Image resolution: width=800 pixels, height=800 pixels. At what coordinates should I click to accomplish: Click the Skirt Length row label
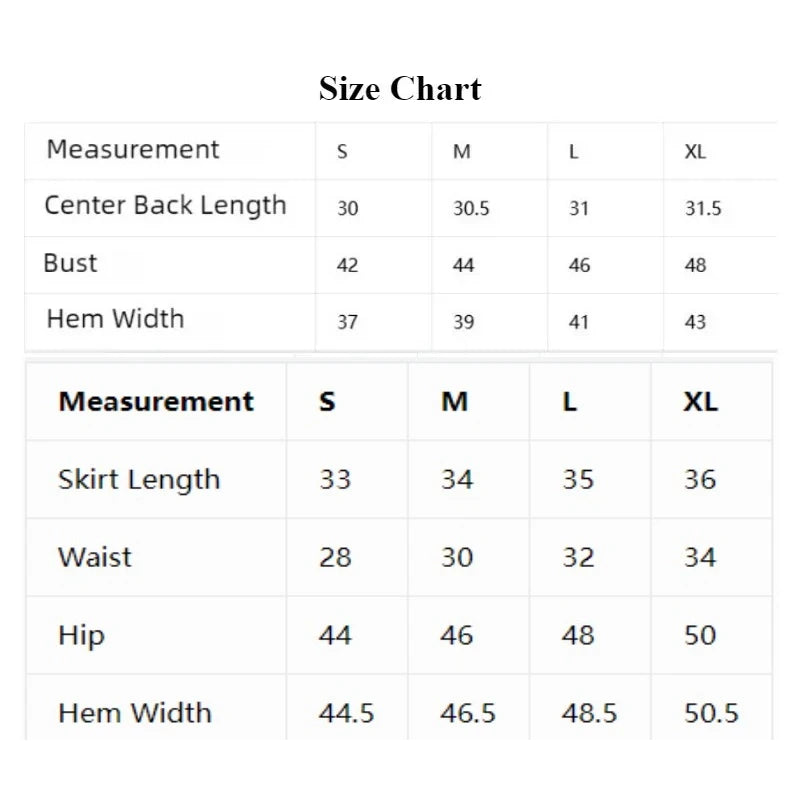point(139,480)
